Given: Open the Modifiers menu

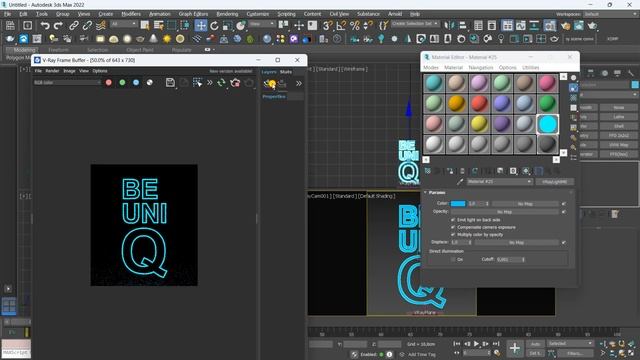Looking at the screenshot, I should (131, 14).
